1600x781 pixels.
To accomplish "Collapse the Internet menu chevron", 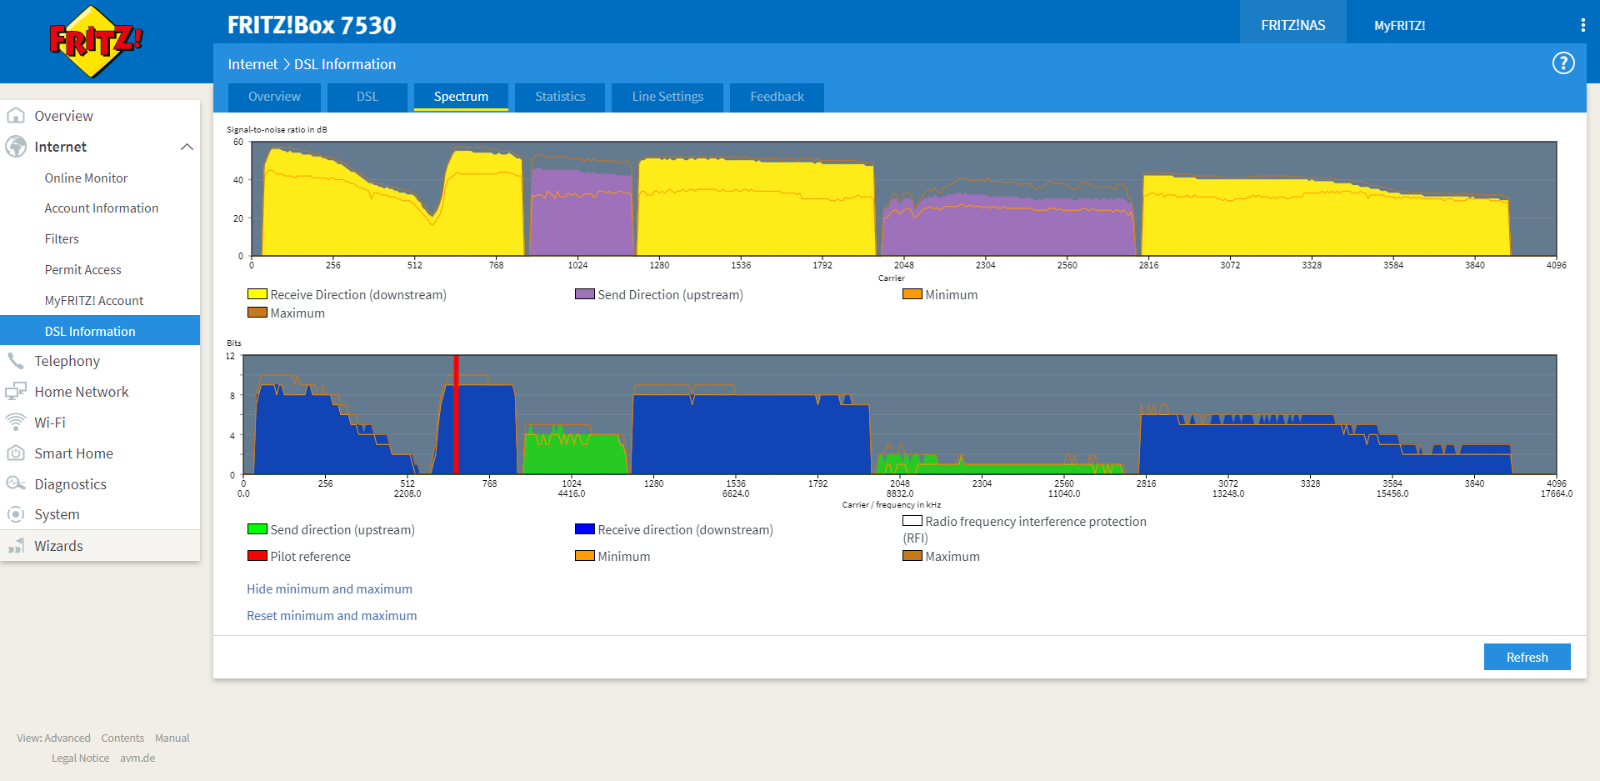I will point(186,147).
